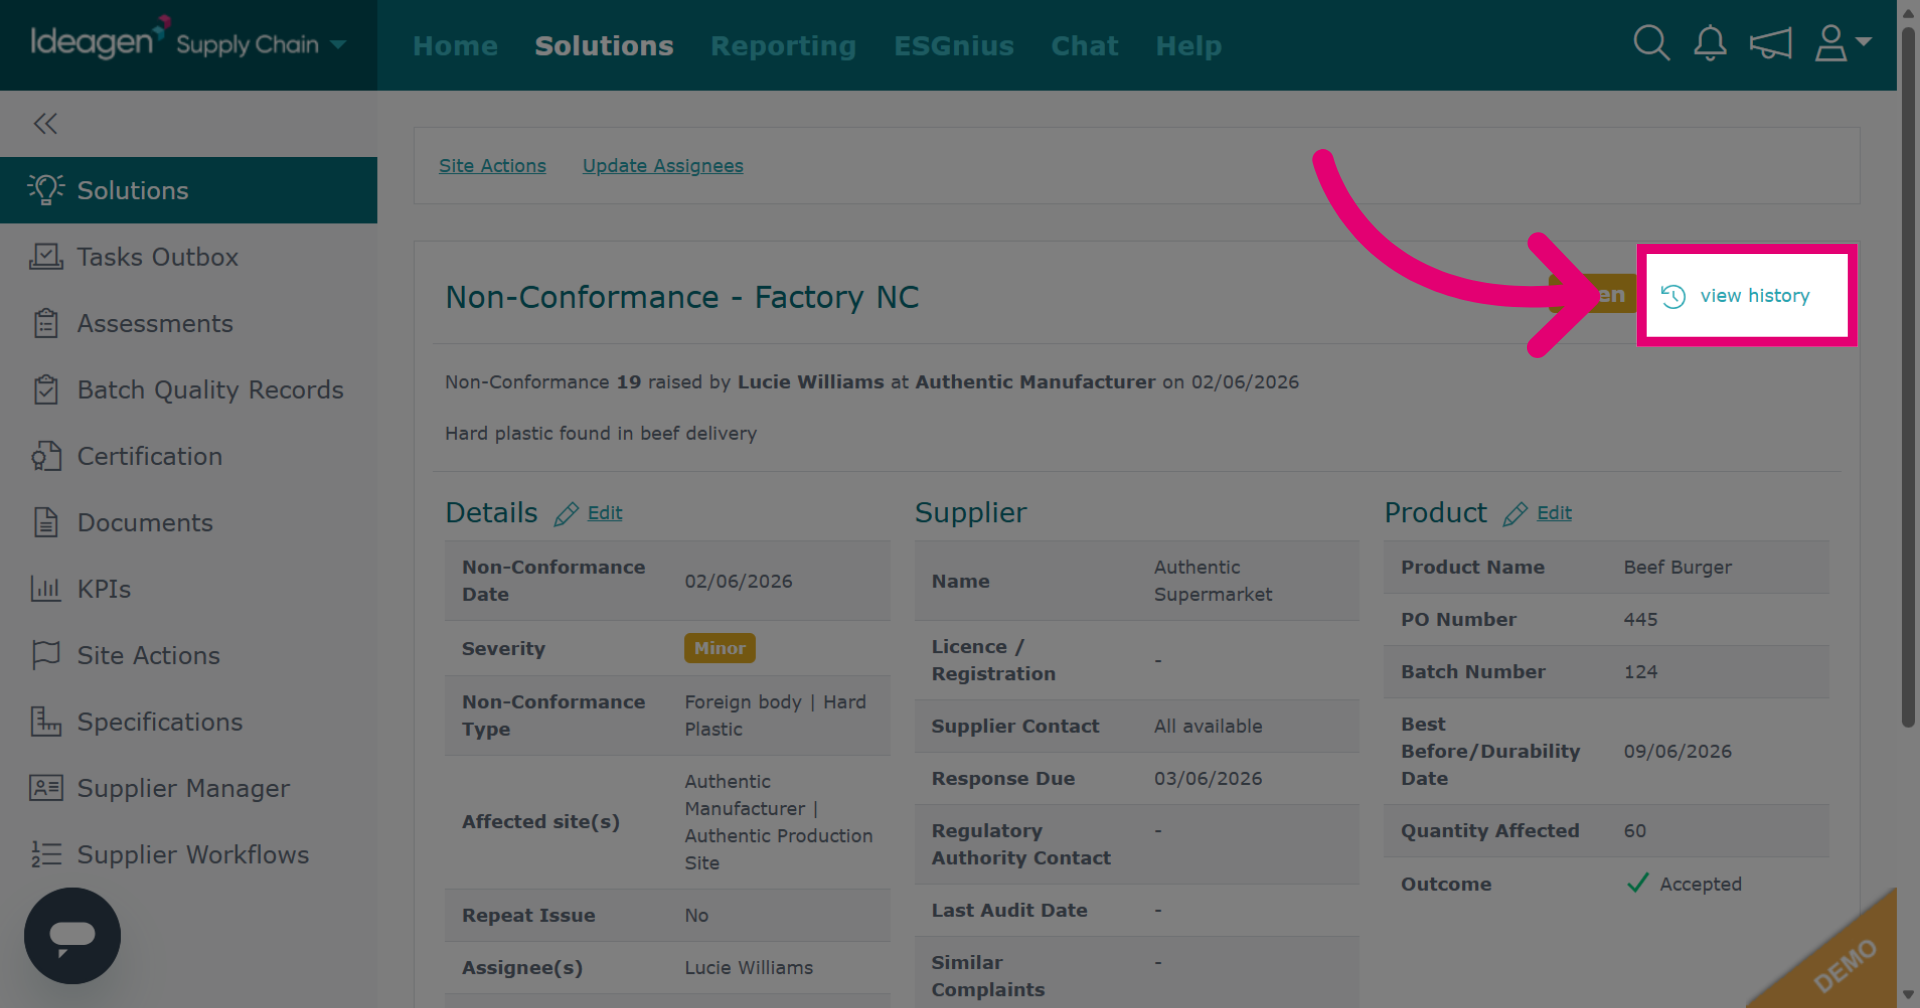Click the pencil icon beside Product
This screenshot has width=1920, height=1008.
pos(1515,514)
